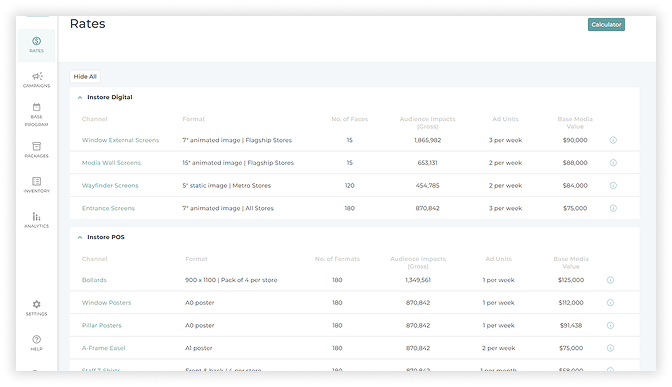The height and width of the screenshot is (387, 672).
Task: Click info icon for Pillar Posters row
Action: click(x=610, y=325)
